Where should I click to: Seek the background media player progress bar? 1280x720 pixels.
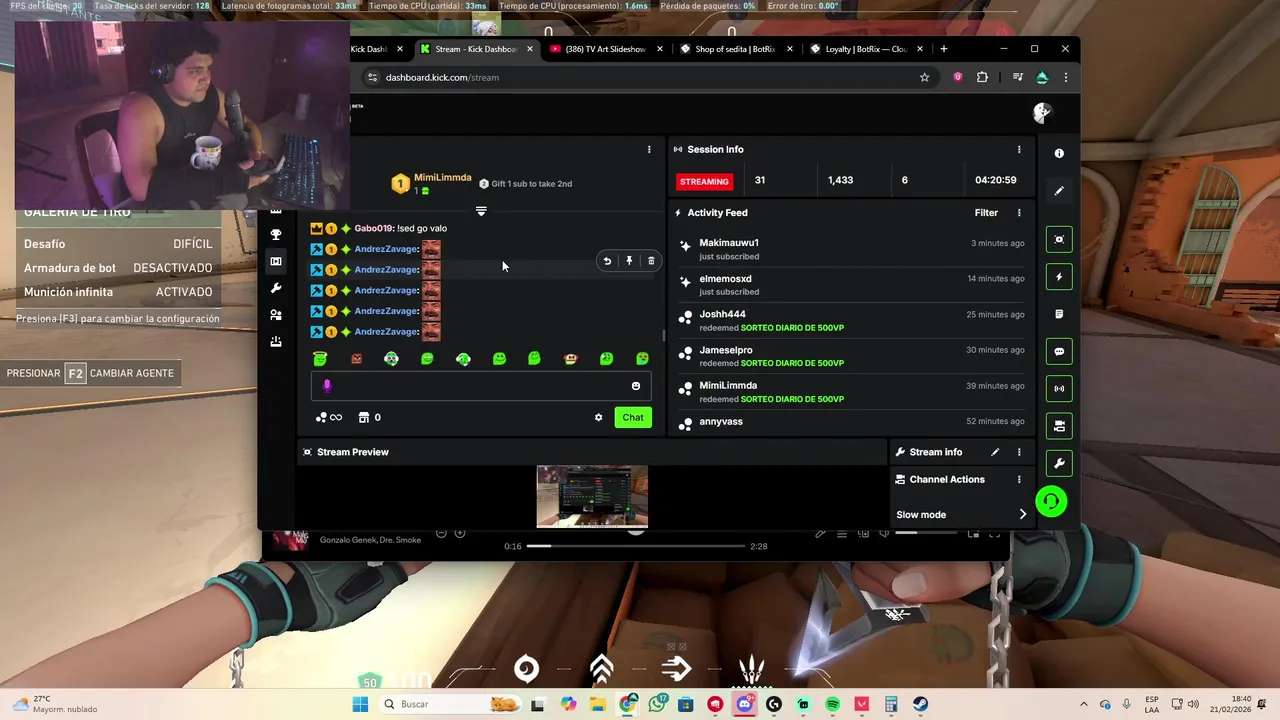point(636,546)
